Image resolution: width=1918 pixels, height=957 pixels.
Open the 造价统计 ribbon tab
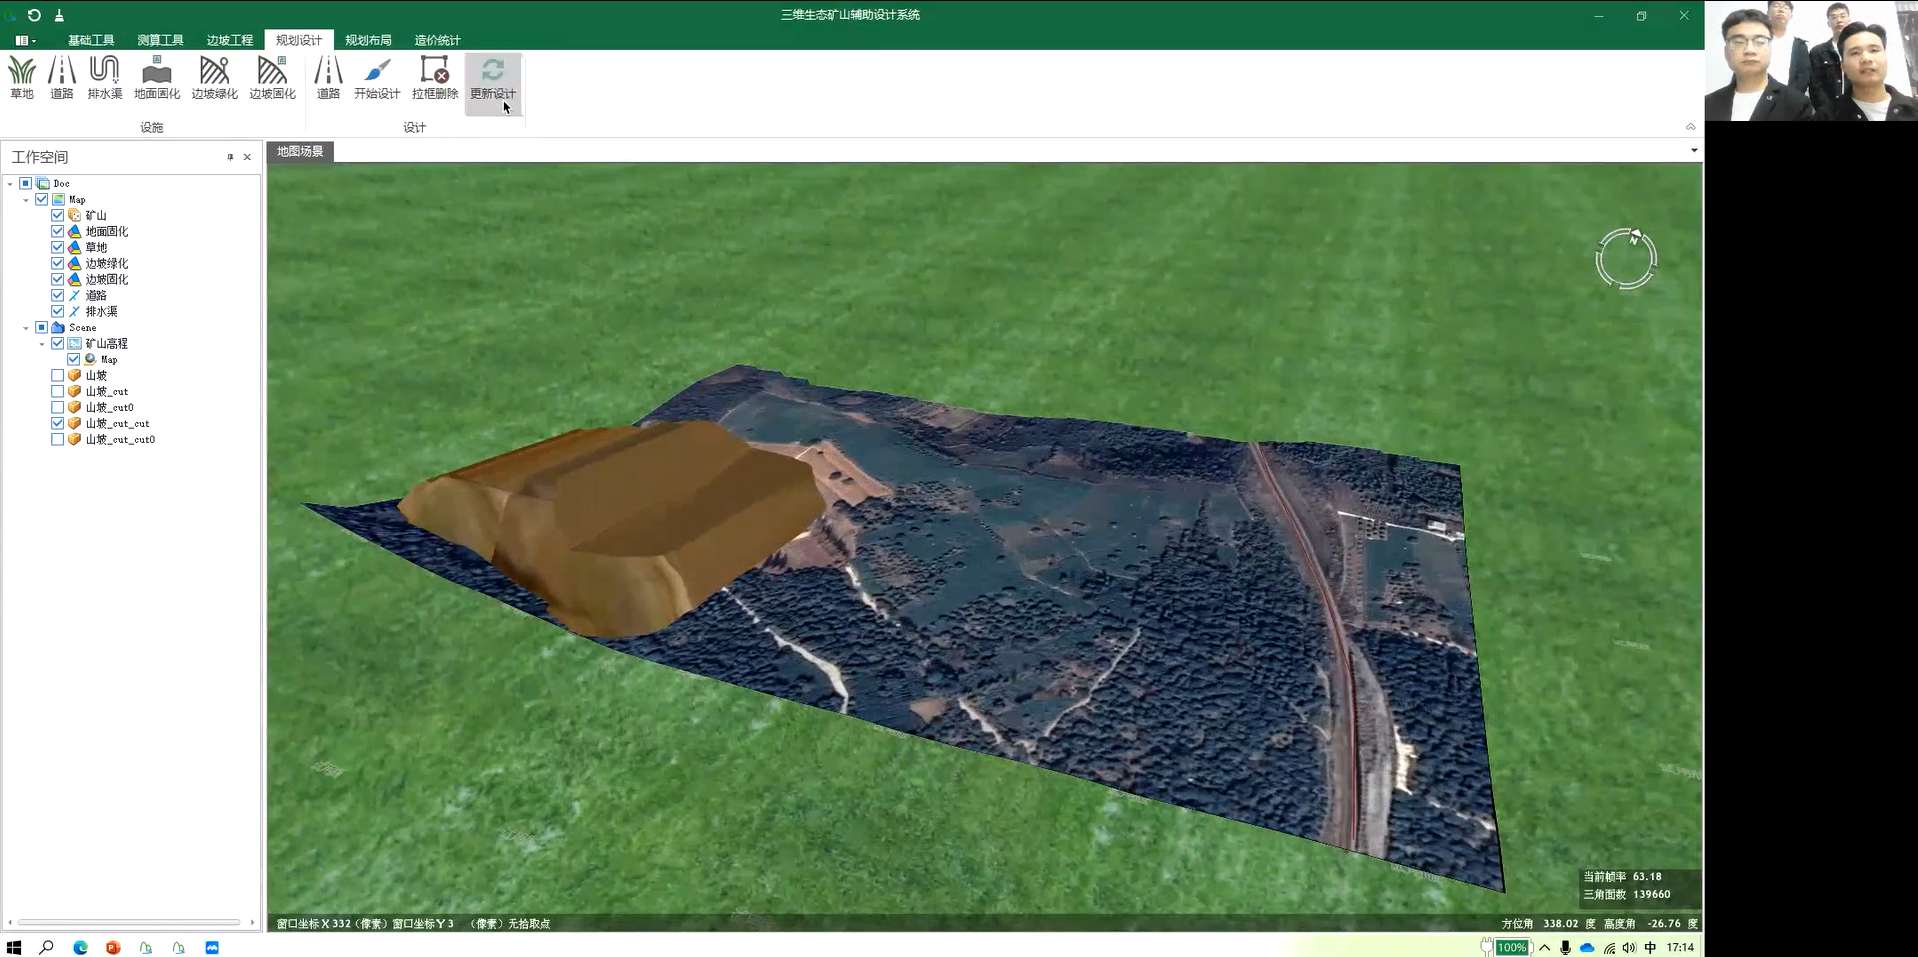[437, 40]
